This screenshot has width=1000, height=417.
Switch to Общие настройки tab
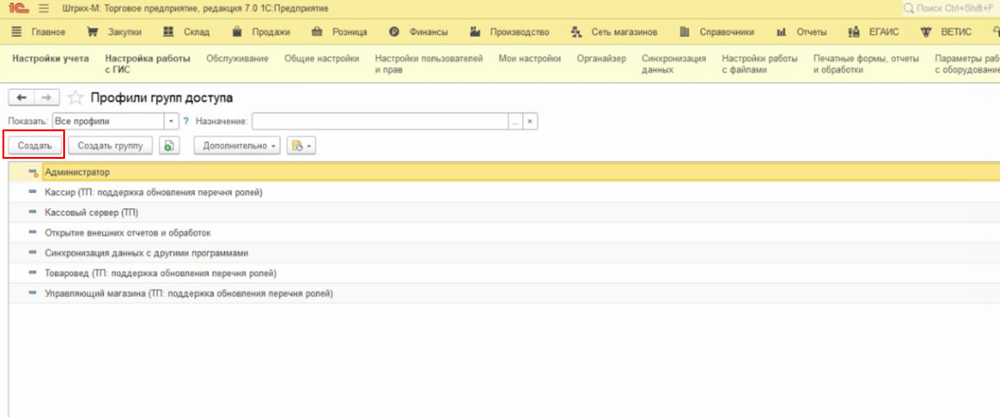click(322, 59)
